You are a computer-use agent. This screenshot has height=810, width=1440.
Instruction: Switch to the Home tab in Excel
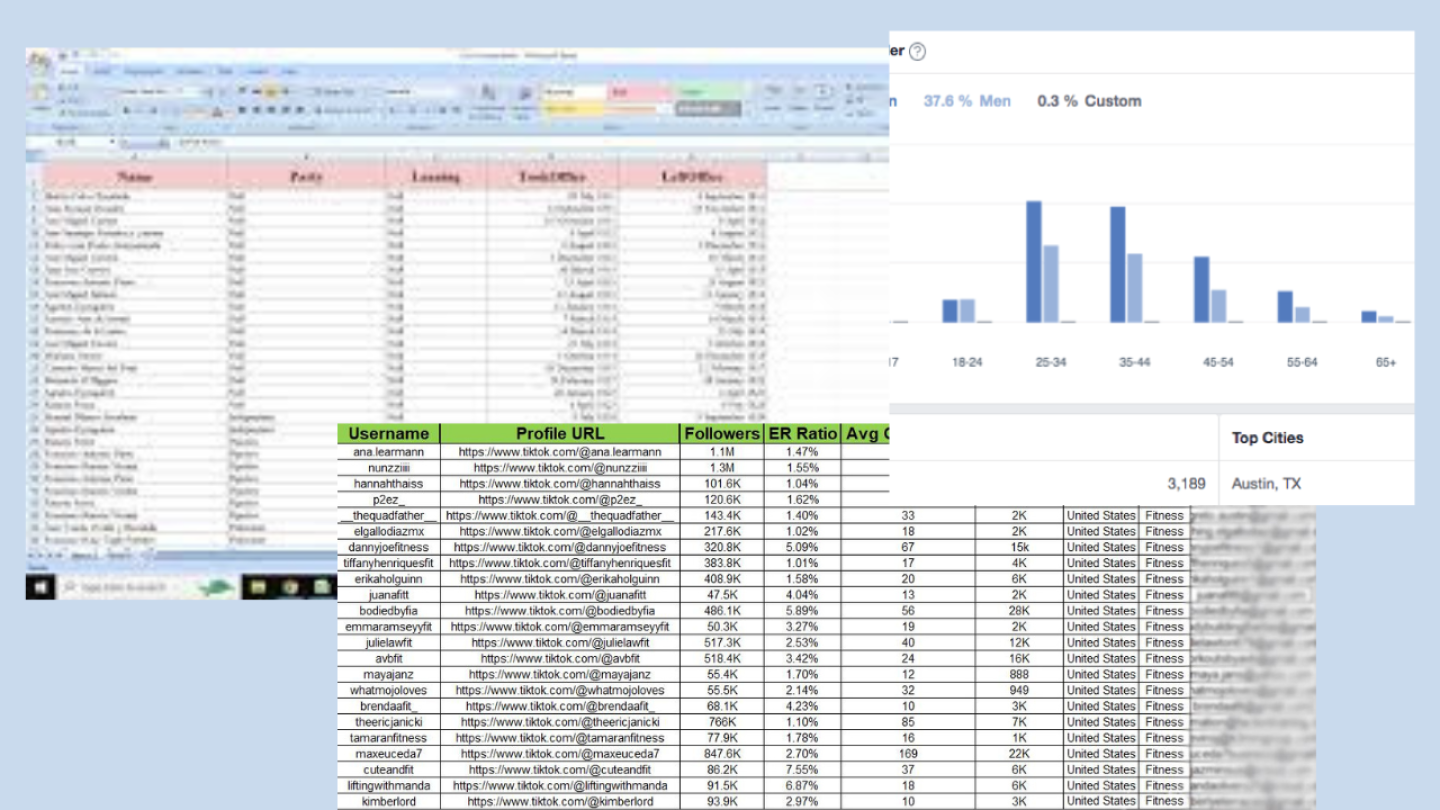pos(69,72)
